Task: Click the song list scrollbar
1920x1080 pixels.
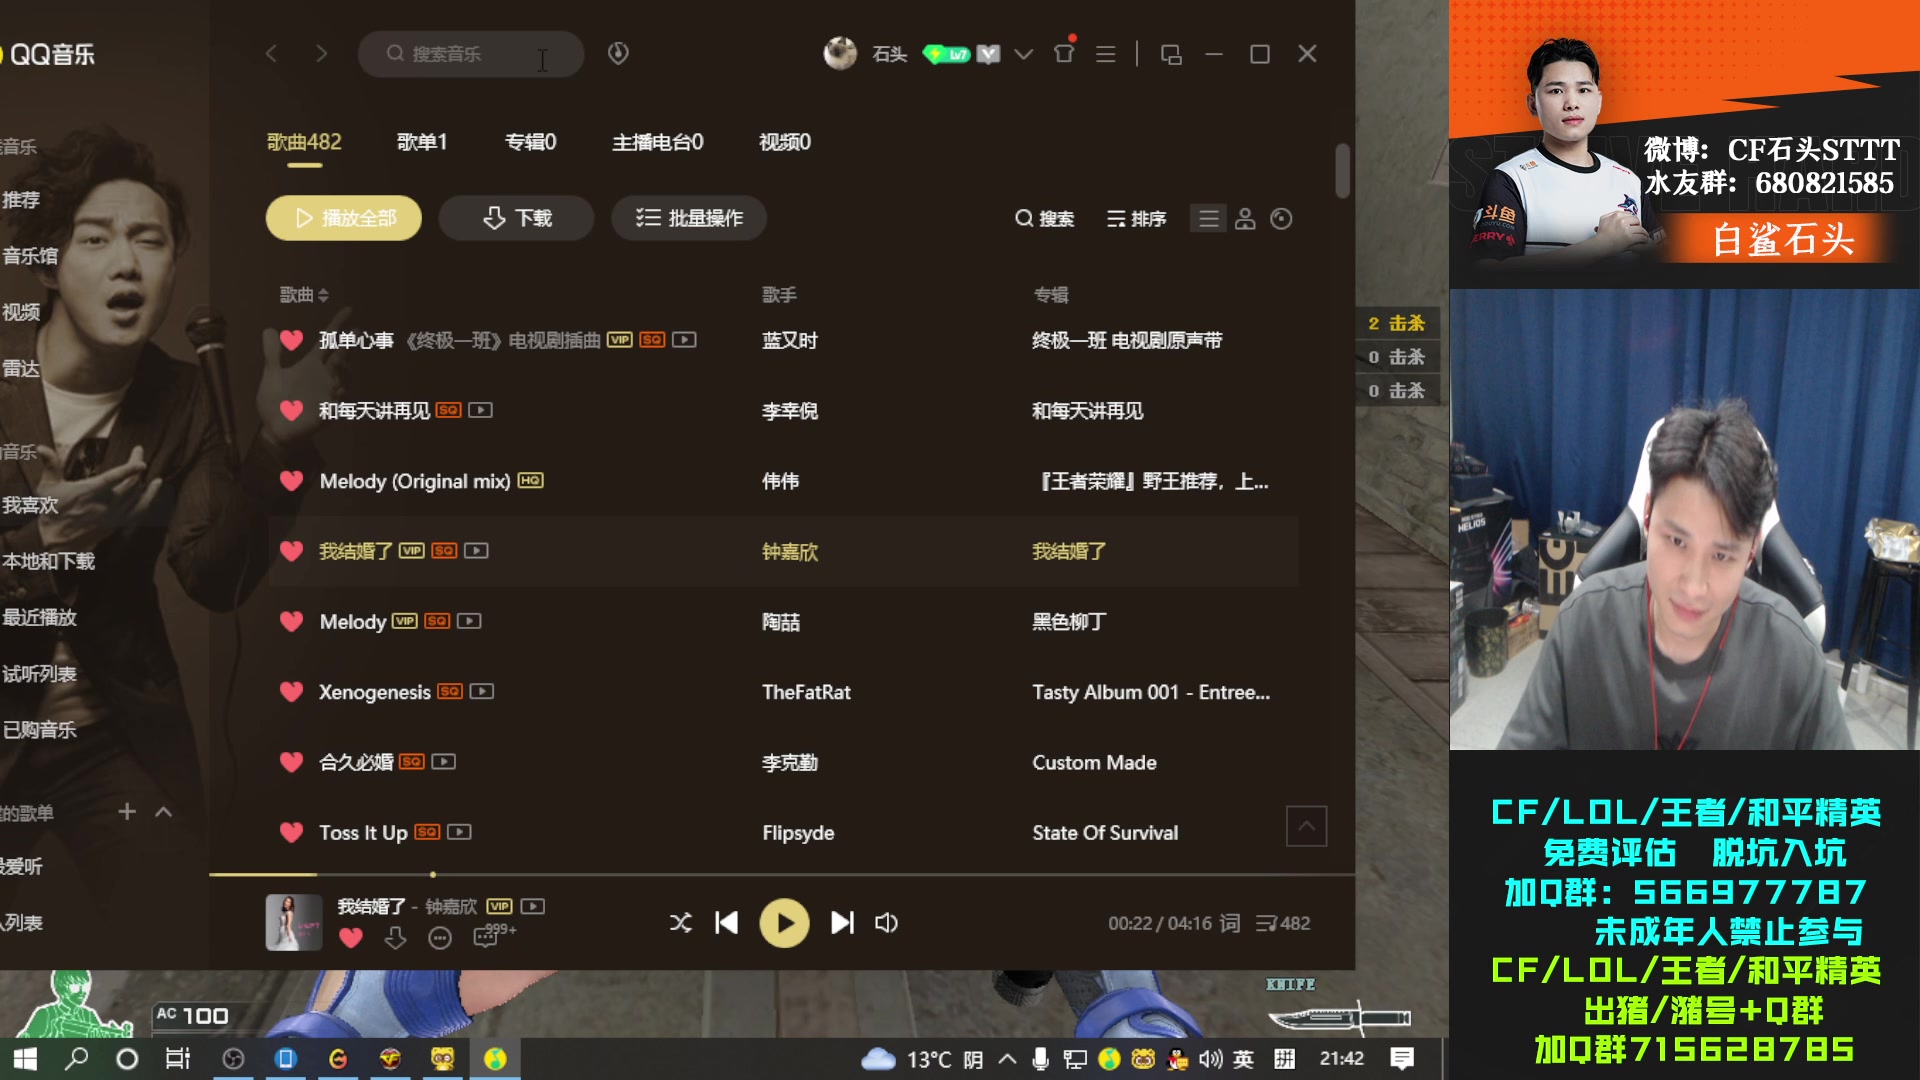Action: tap(1342, 172)
